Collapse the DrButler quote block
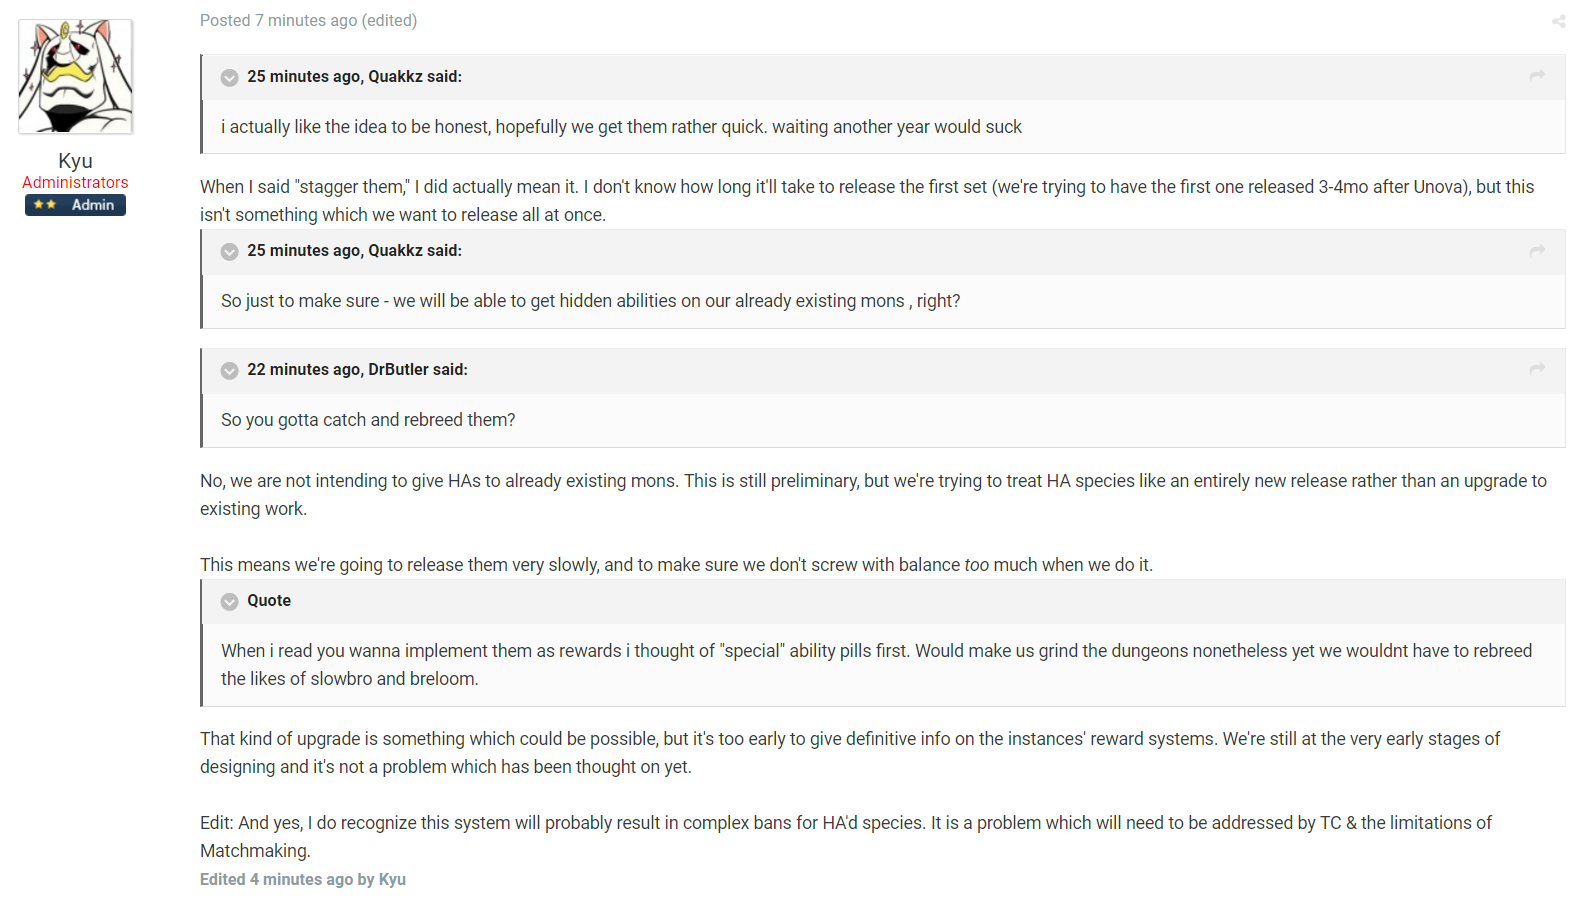Image resolution: width=1576 pixels, height=906 pixels. (229, 371)
